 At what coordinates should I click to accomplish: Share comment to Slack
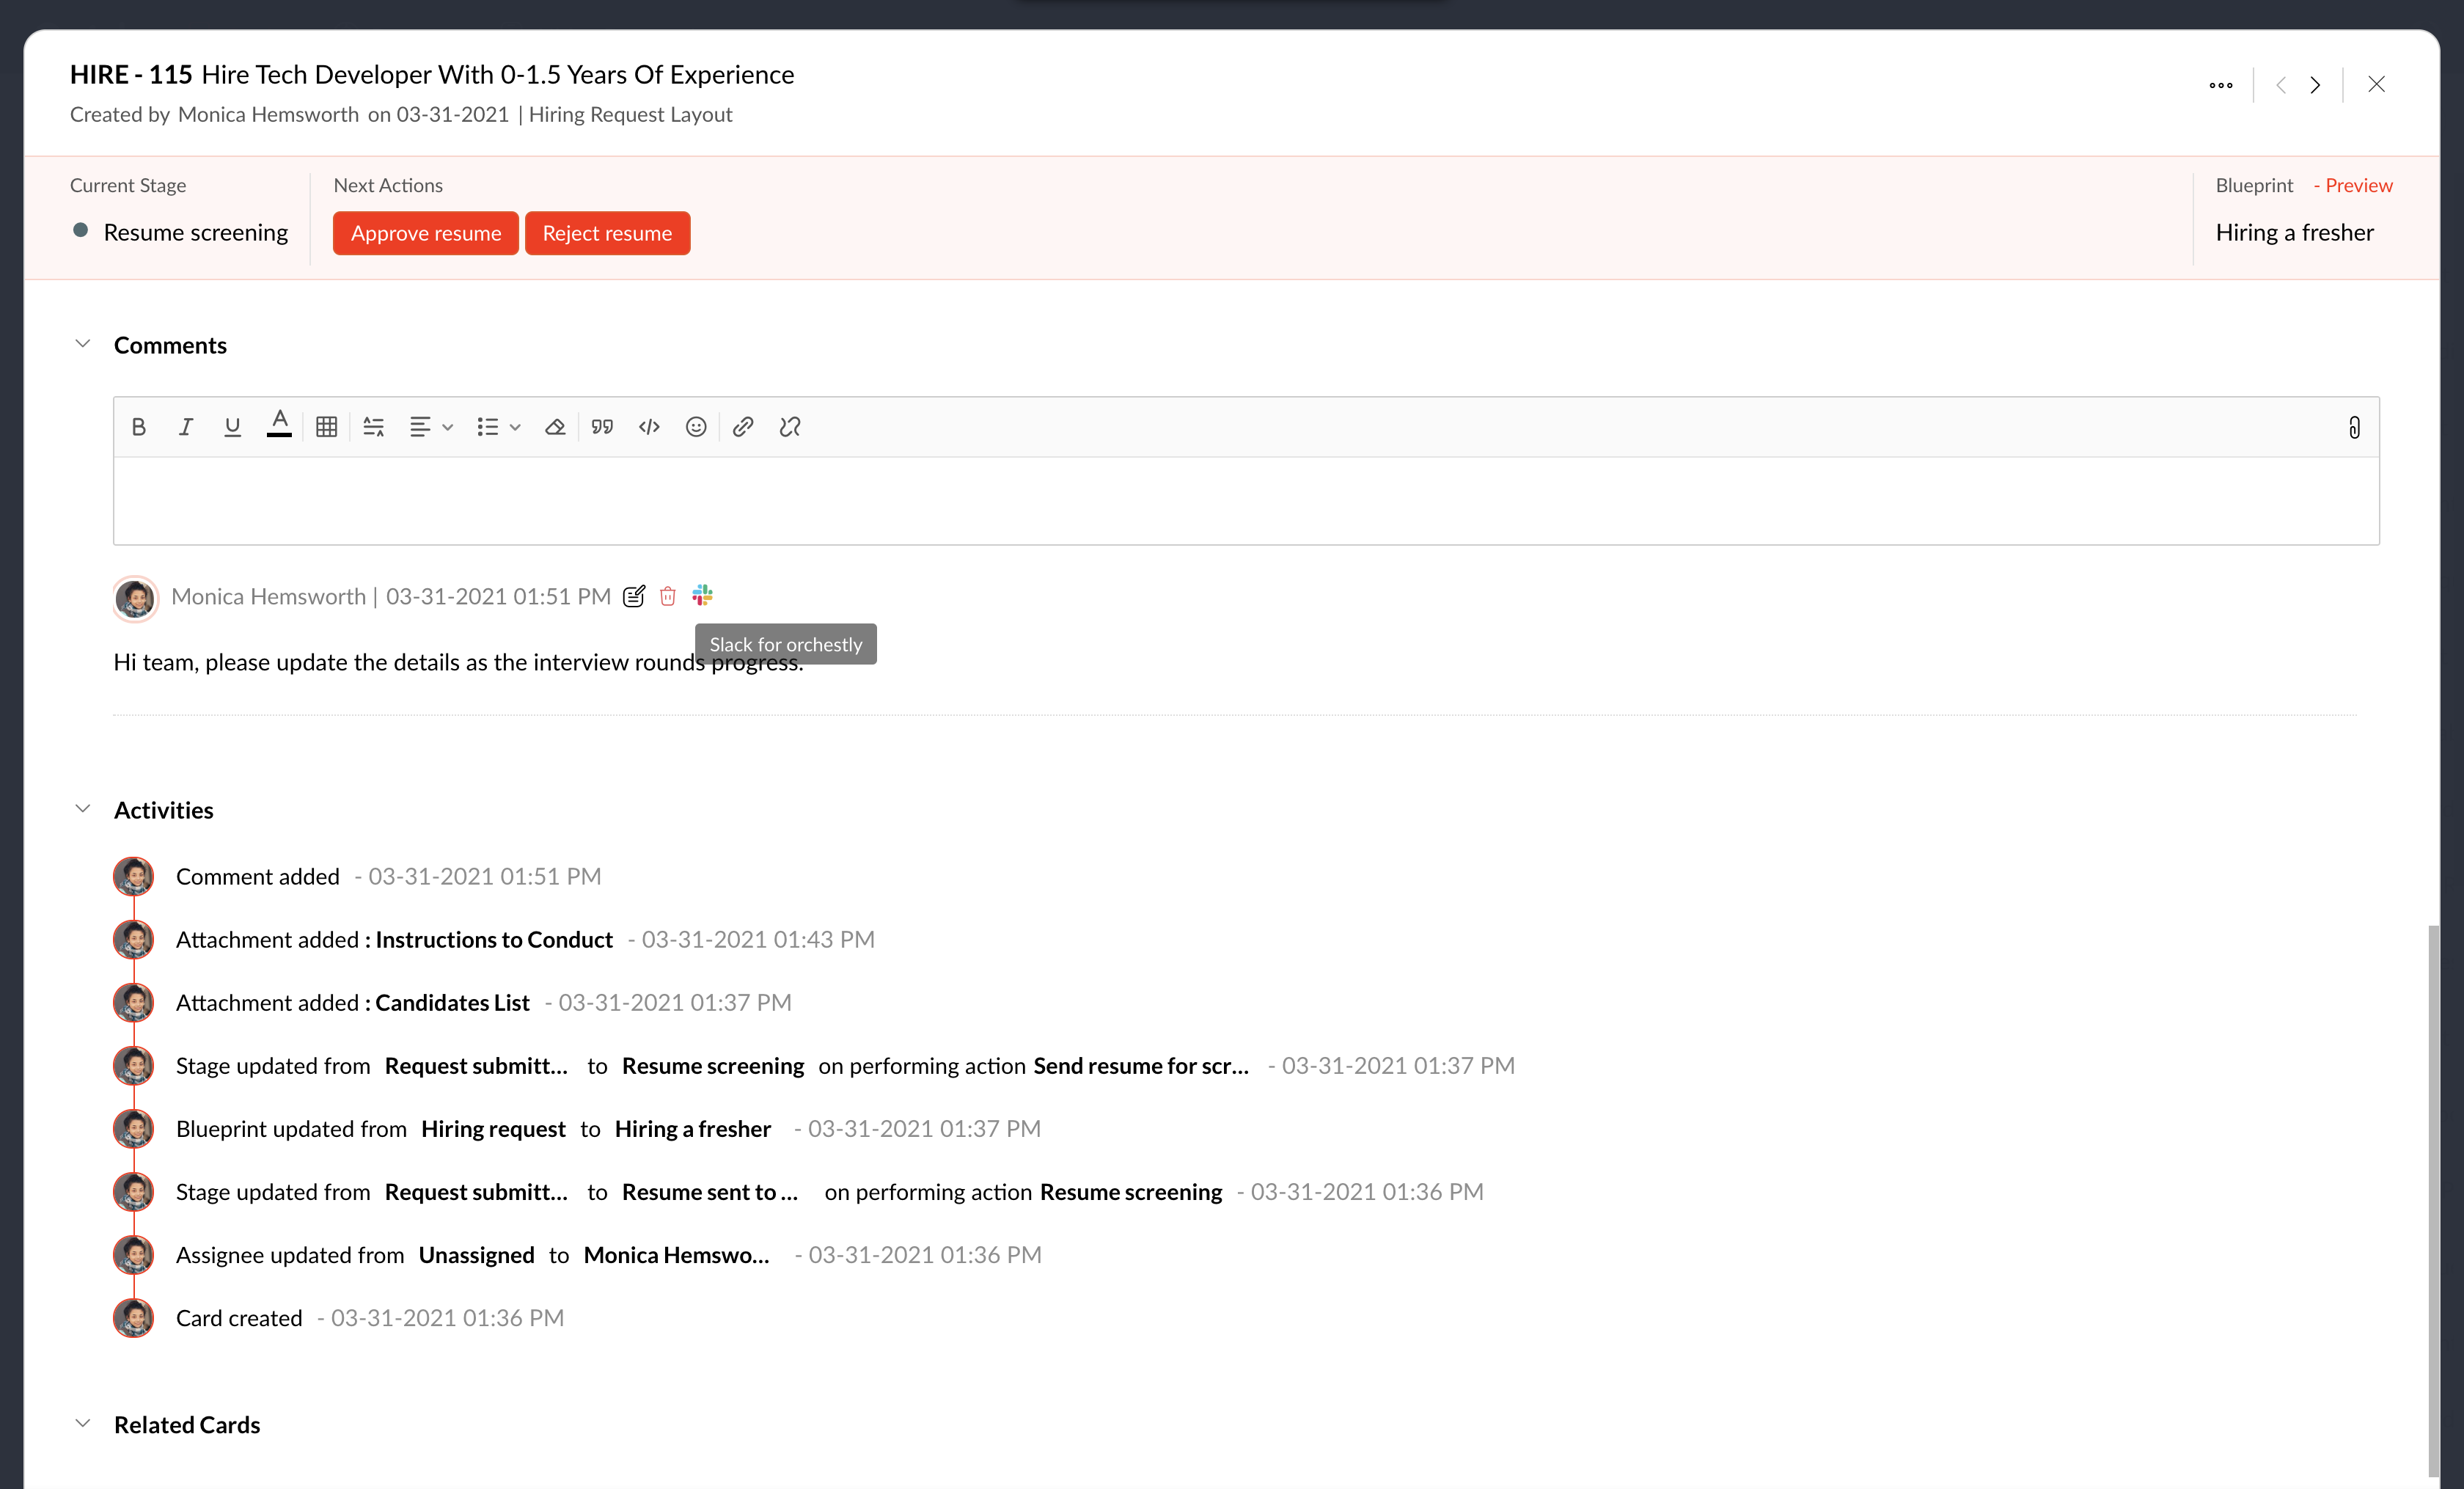tap(702, 596)
